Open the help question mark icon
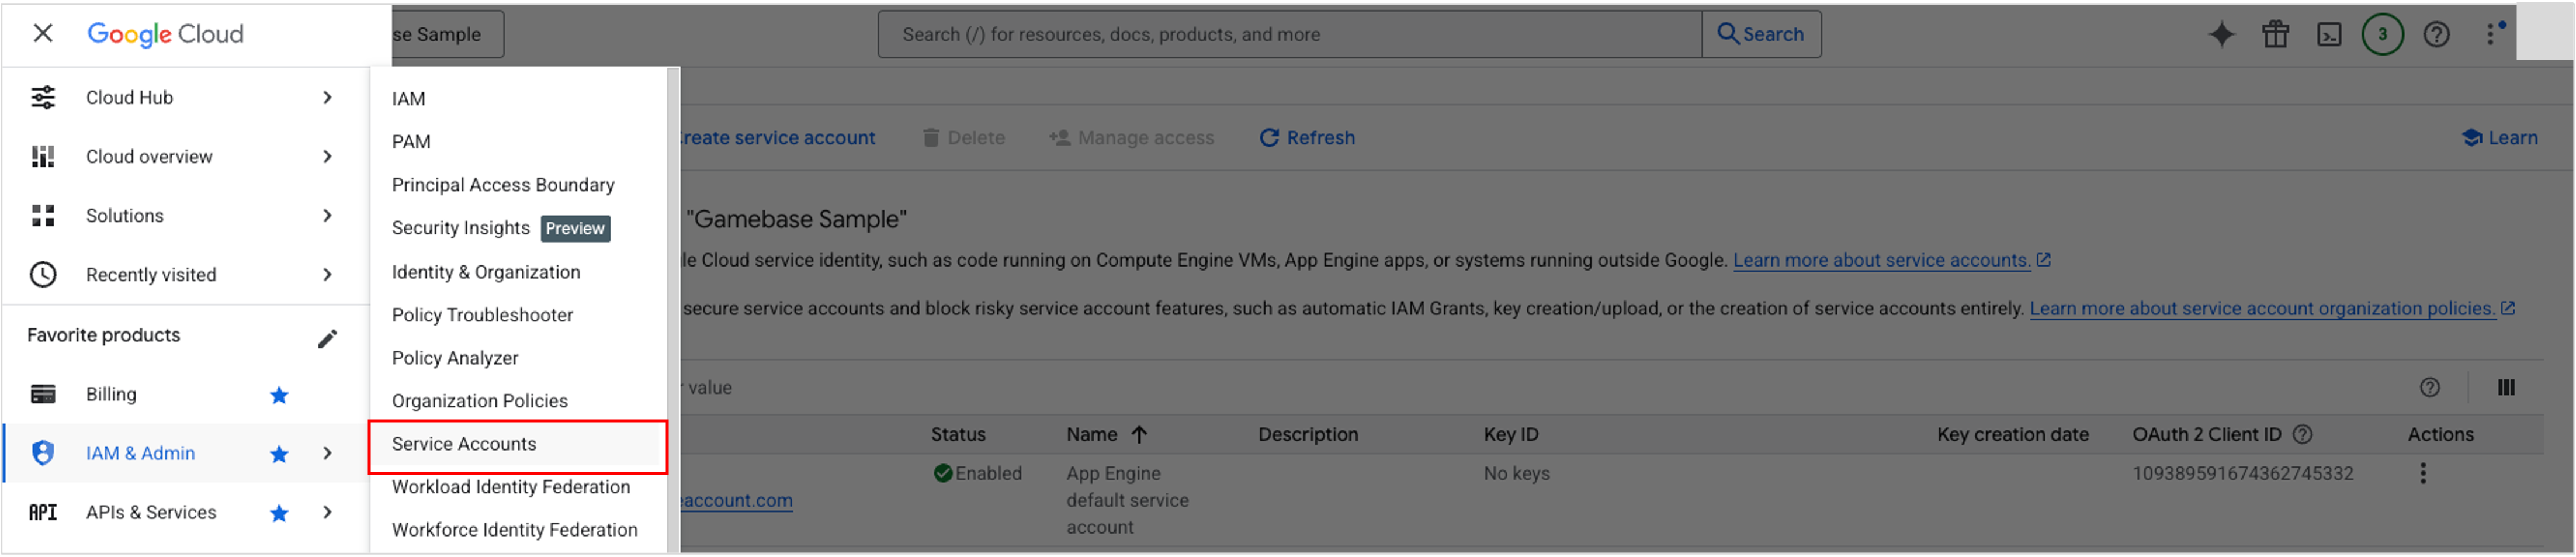Screen dimensions: 2576x557 (2437, 34)
